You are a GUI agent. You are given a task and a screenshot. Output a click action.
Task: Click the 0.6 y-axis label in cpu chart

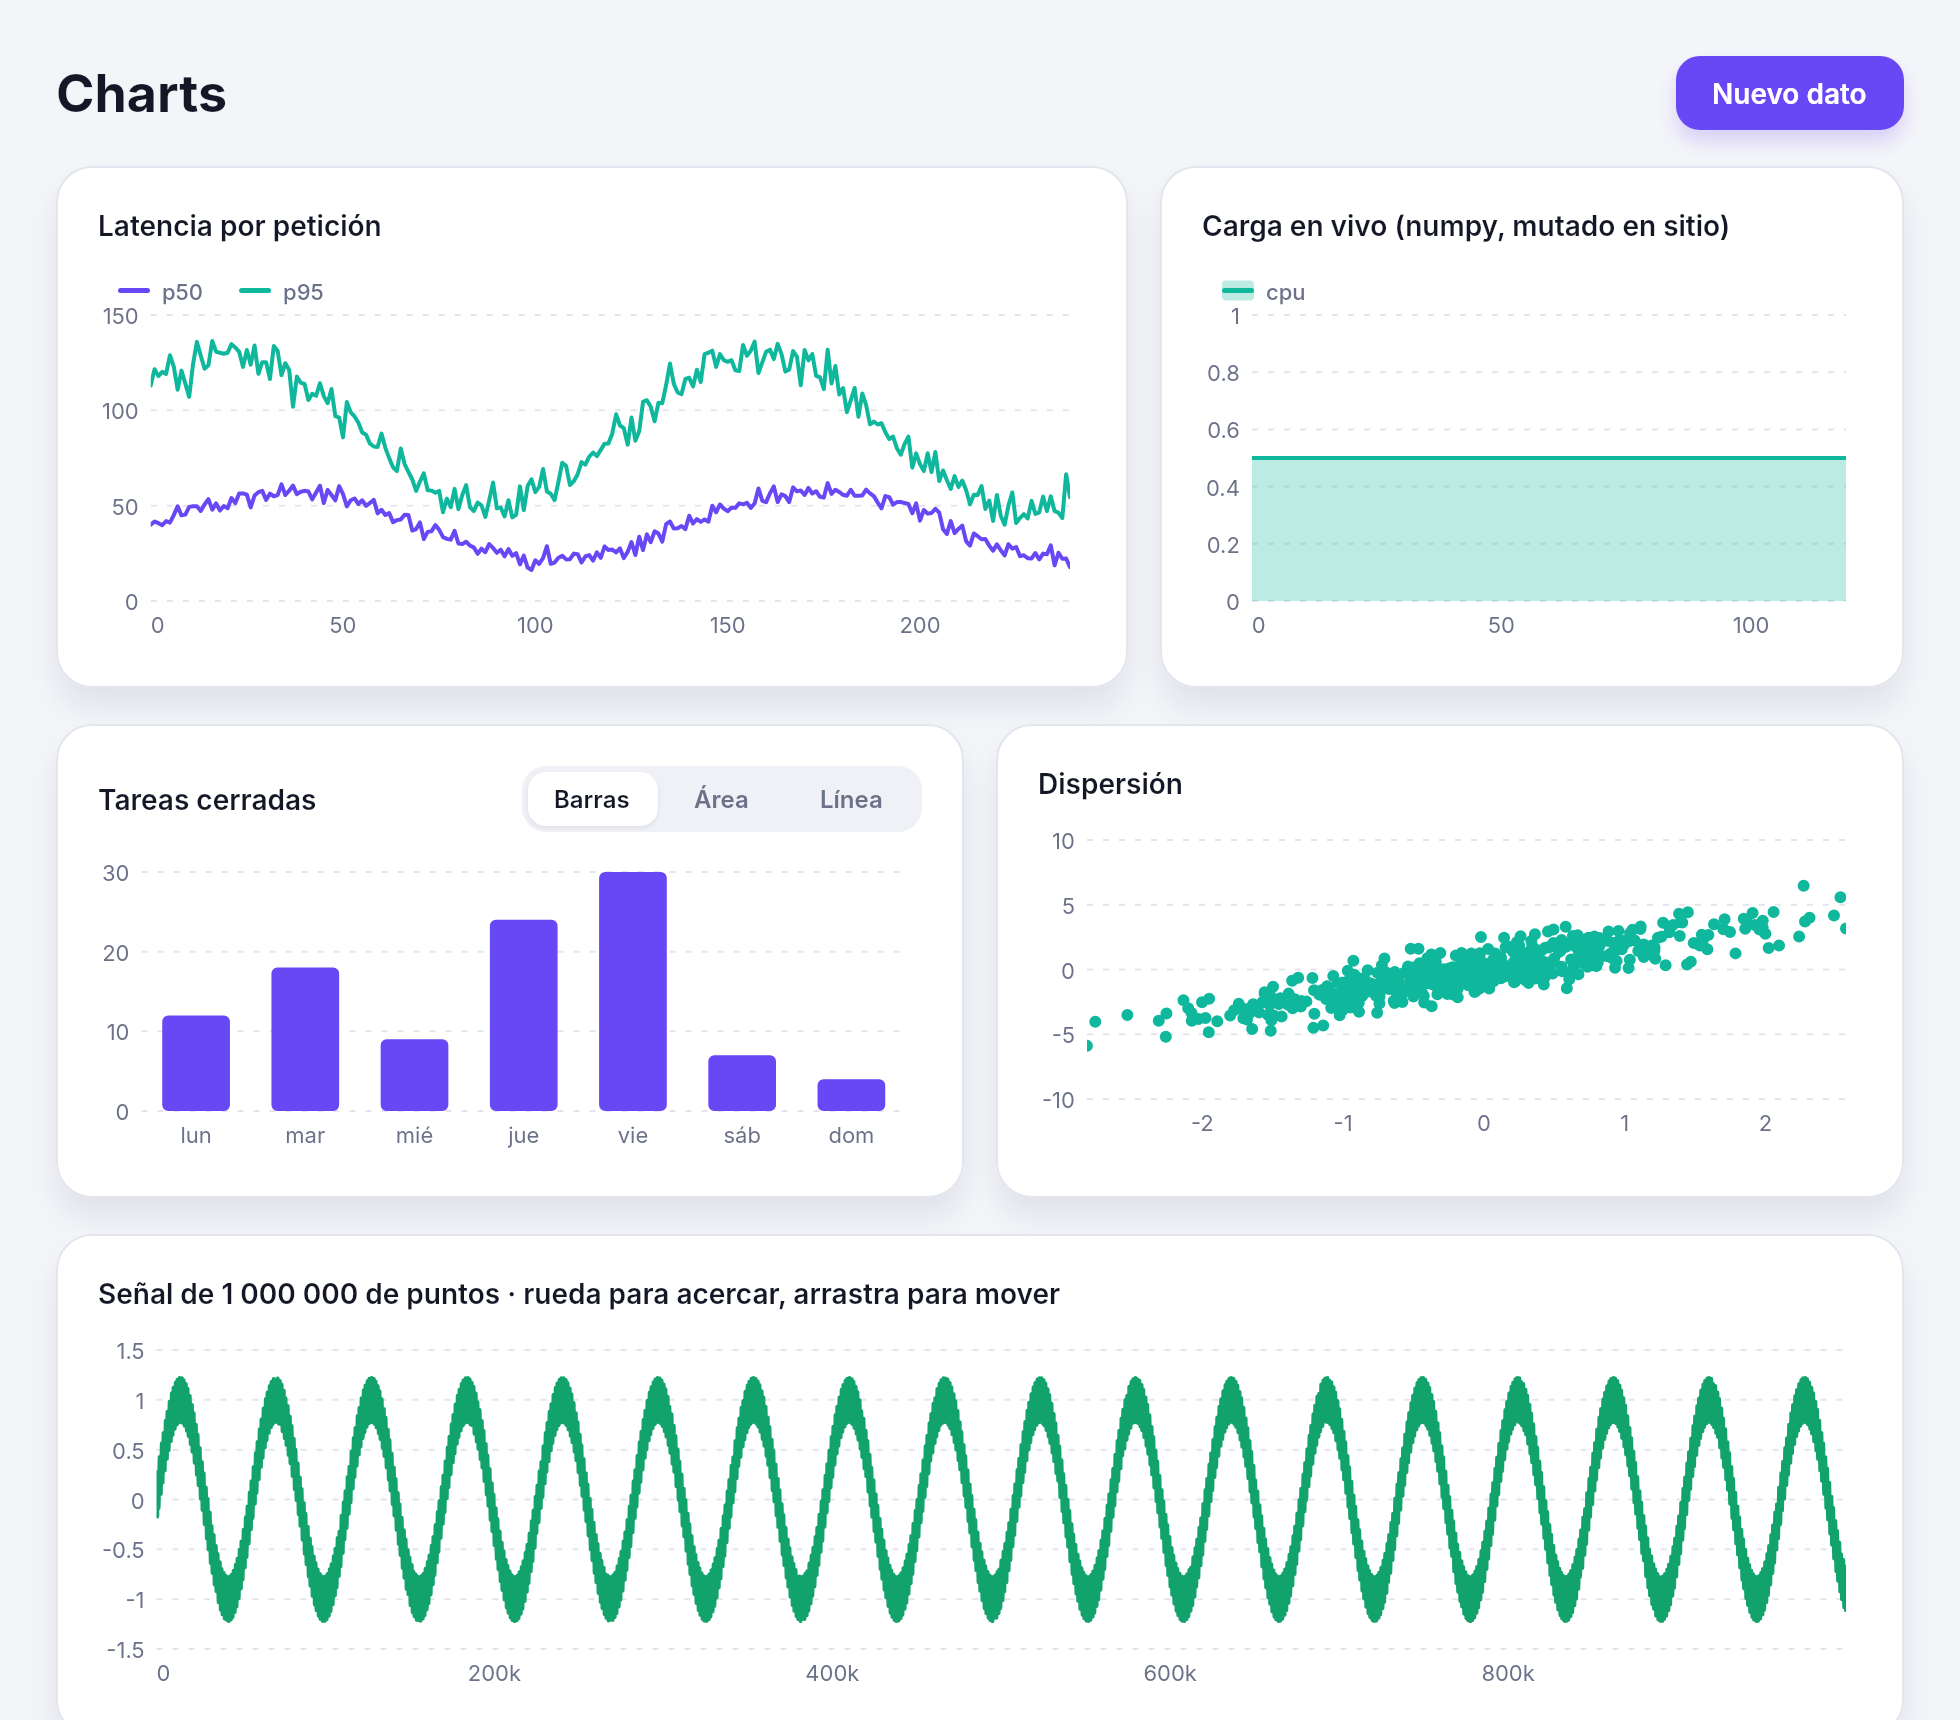click(1223, 430)
